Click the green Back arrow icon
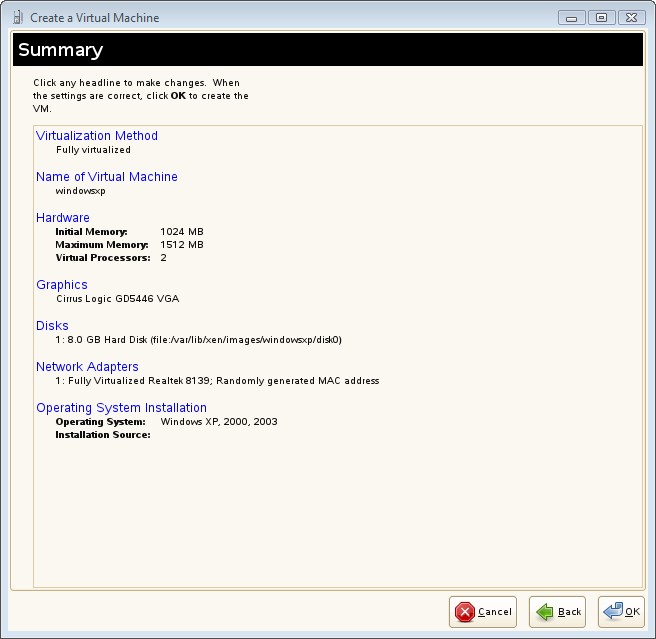The width and height of the screenshot is (656, 639). (544, 612)
